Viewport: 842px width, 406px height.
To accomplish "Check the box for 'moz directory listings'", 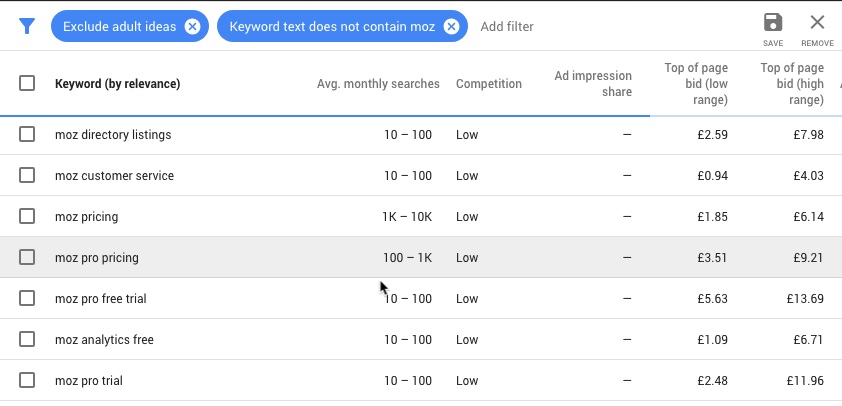I will (x=27, y=134).
